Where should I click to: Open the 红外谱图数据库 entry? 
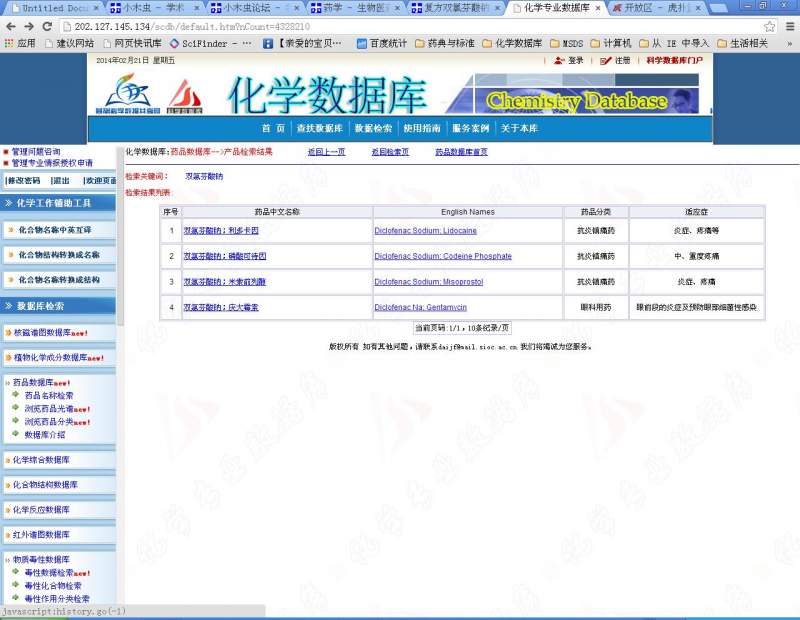pos(41,535)
